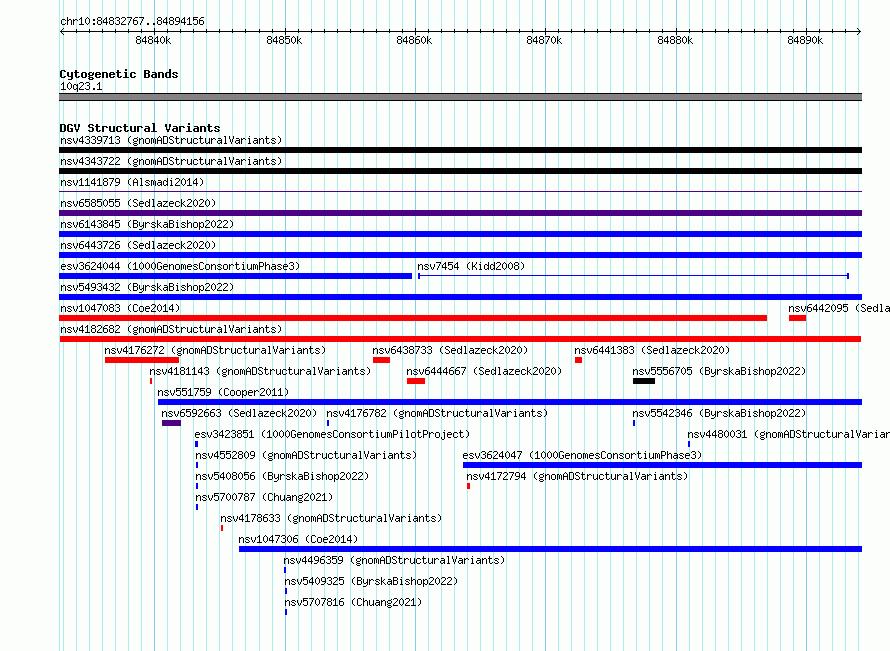The width and height of the screenshot is (890, 651).
Task: Click the black nsv4339713 variant bar
Action: click(x=460, y=150)
